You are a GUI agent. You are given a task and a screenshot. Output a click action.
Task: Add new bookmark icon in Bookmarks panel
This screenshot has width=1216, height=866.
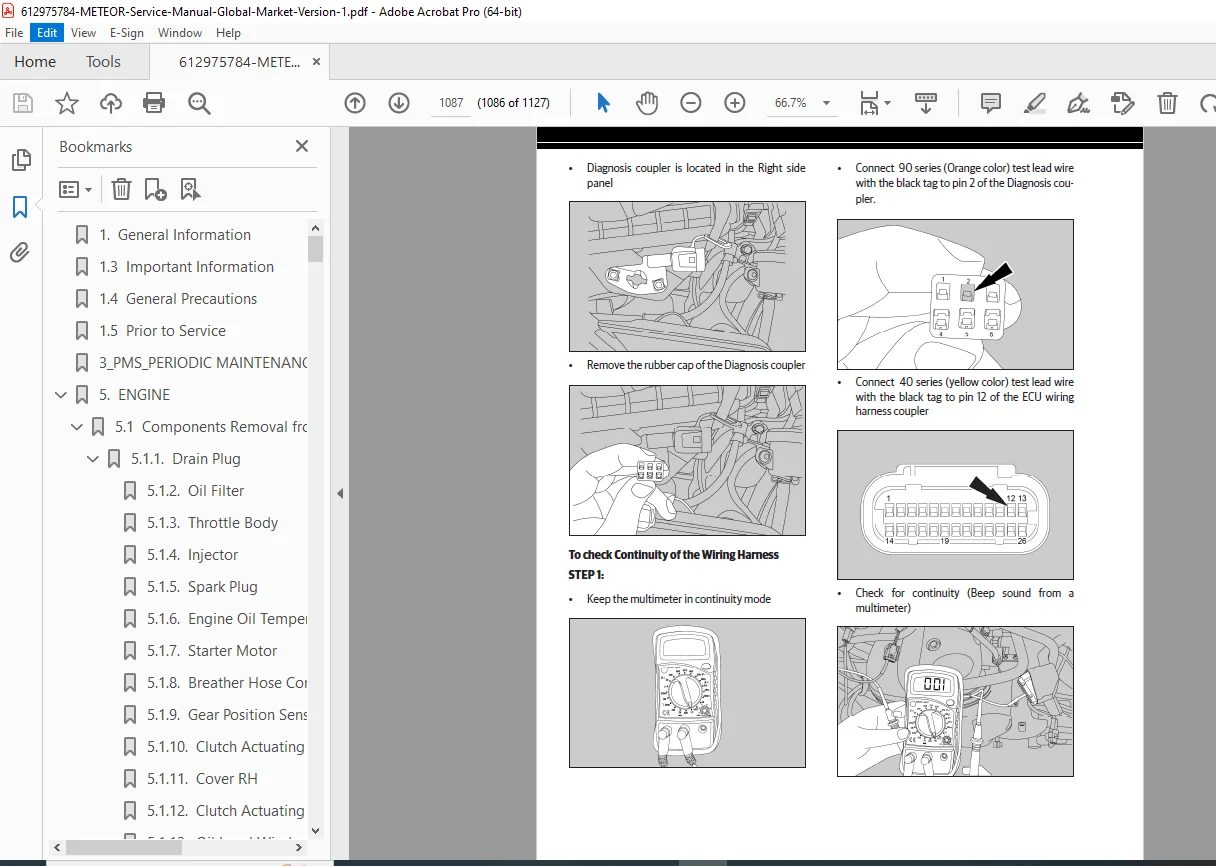(x=155, y=189)
